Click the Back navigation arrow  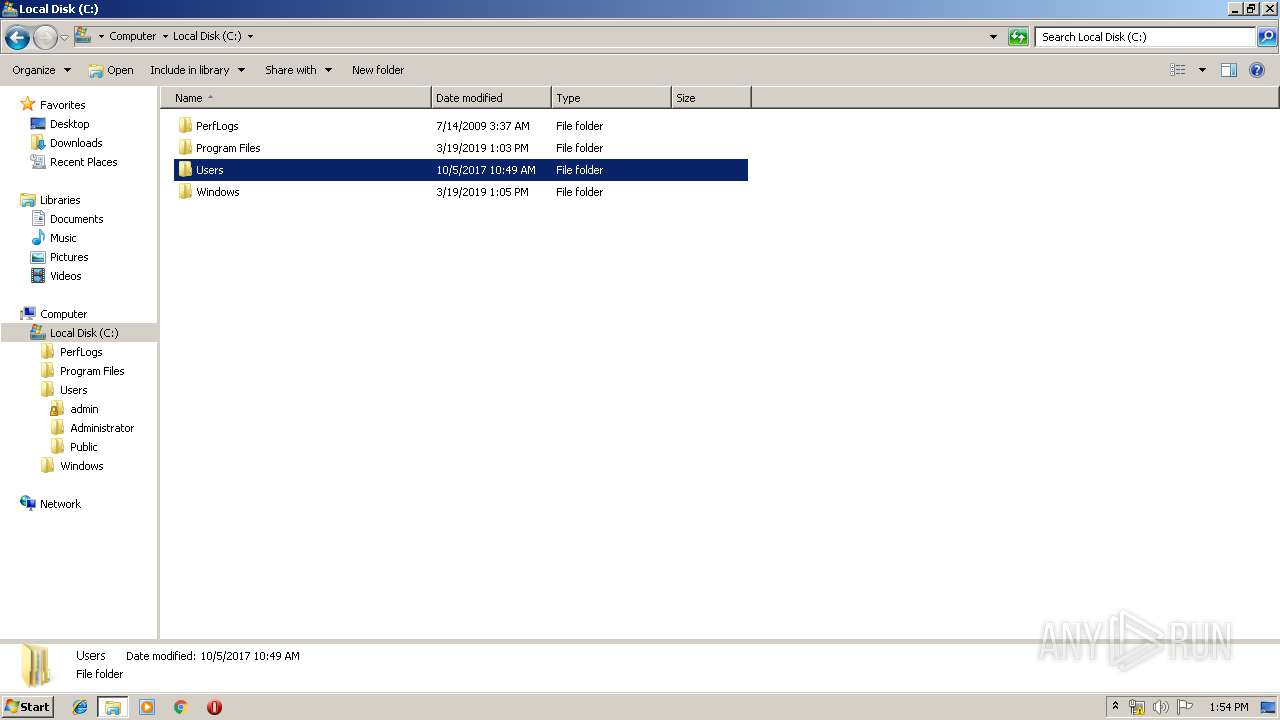(x=17, y=38)
